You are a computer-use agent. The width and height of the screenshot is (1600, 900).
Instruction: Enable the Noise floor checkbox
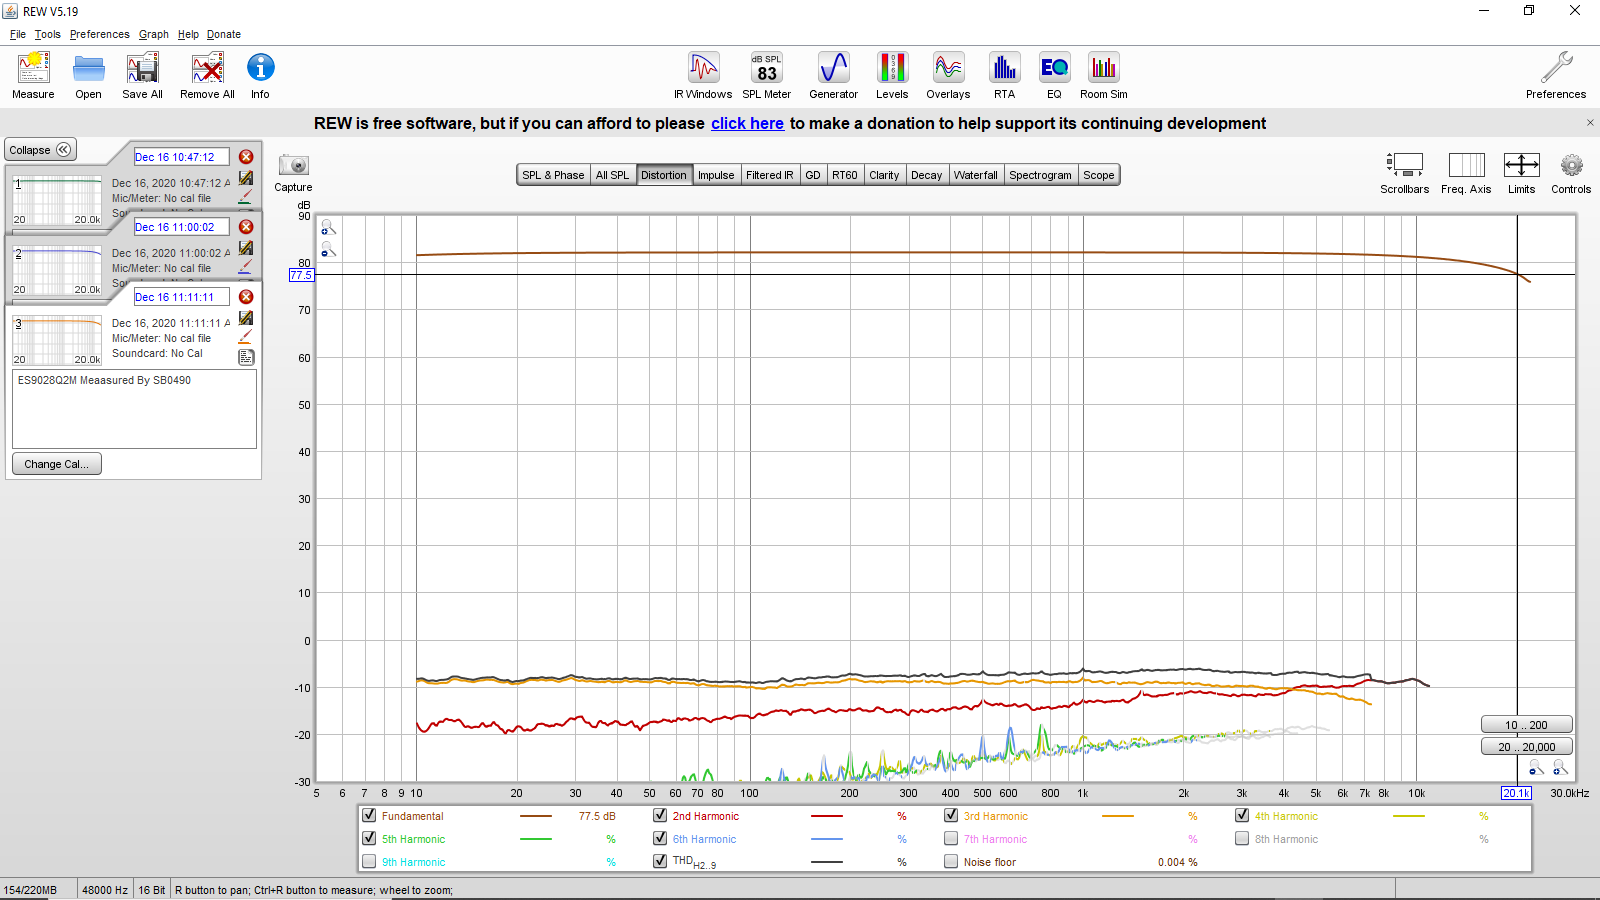pyautogui.click(x=951, y=861)
